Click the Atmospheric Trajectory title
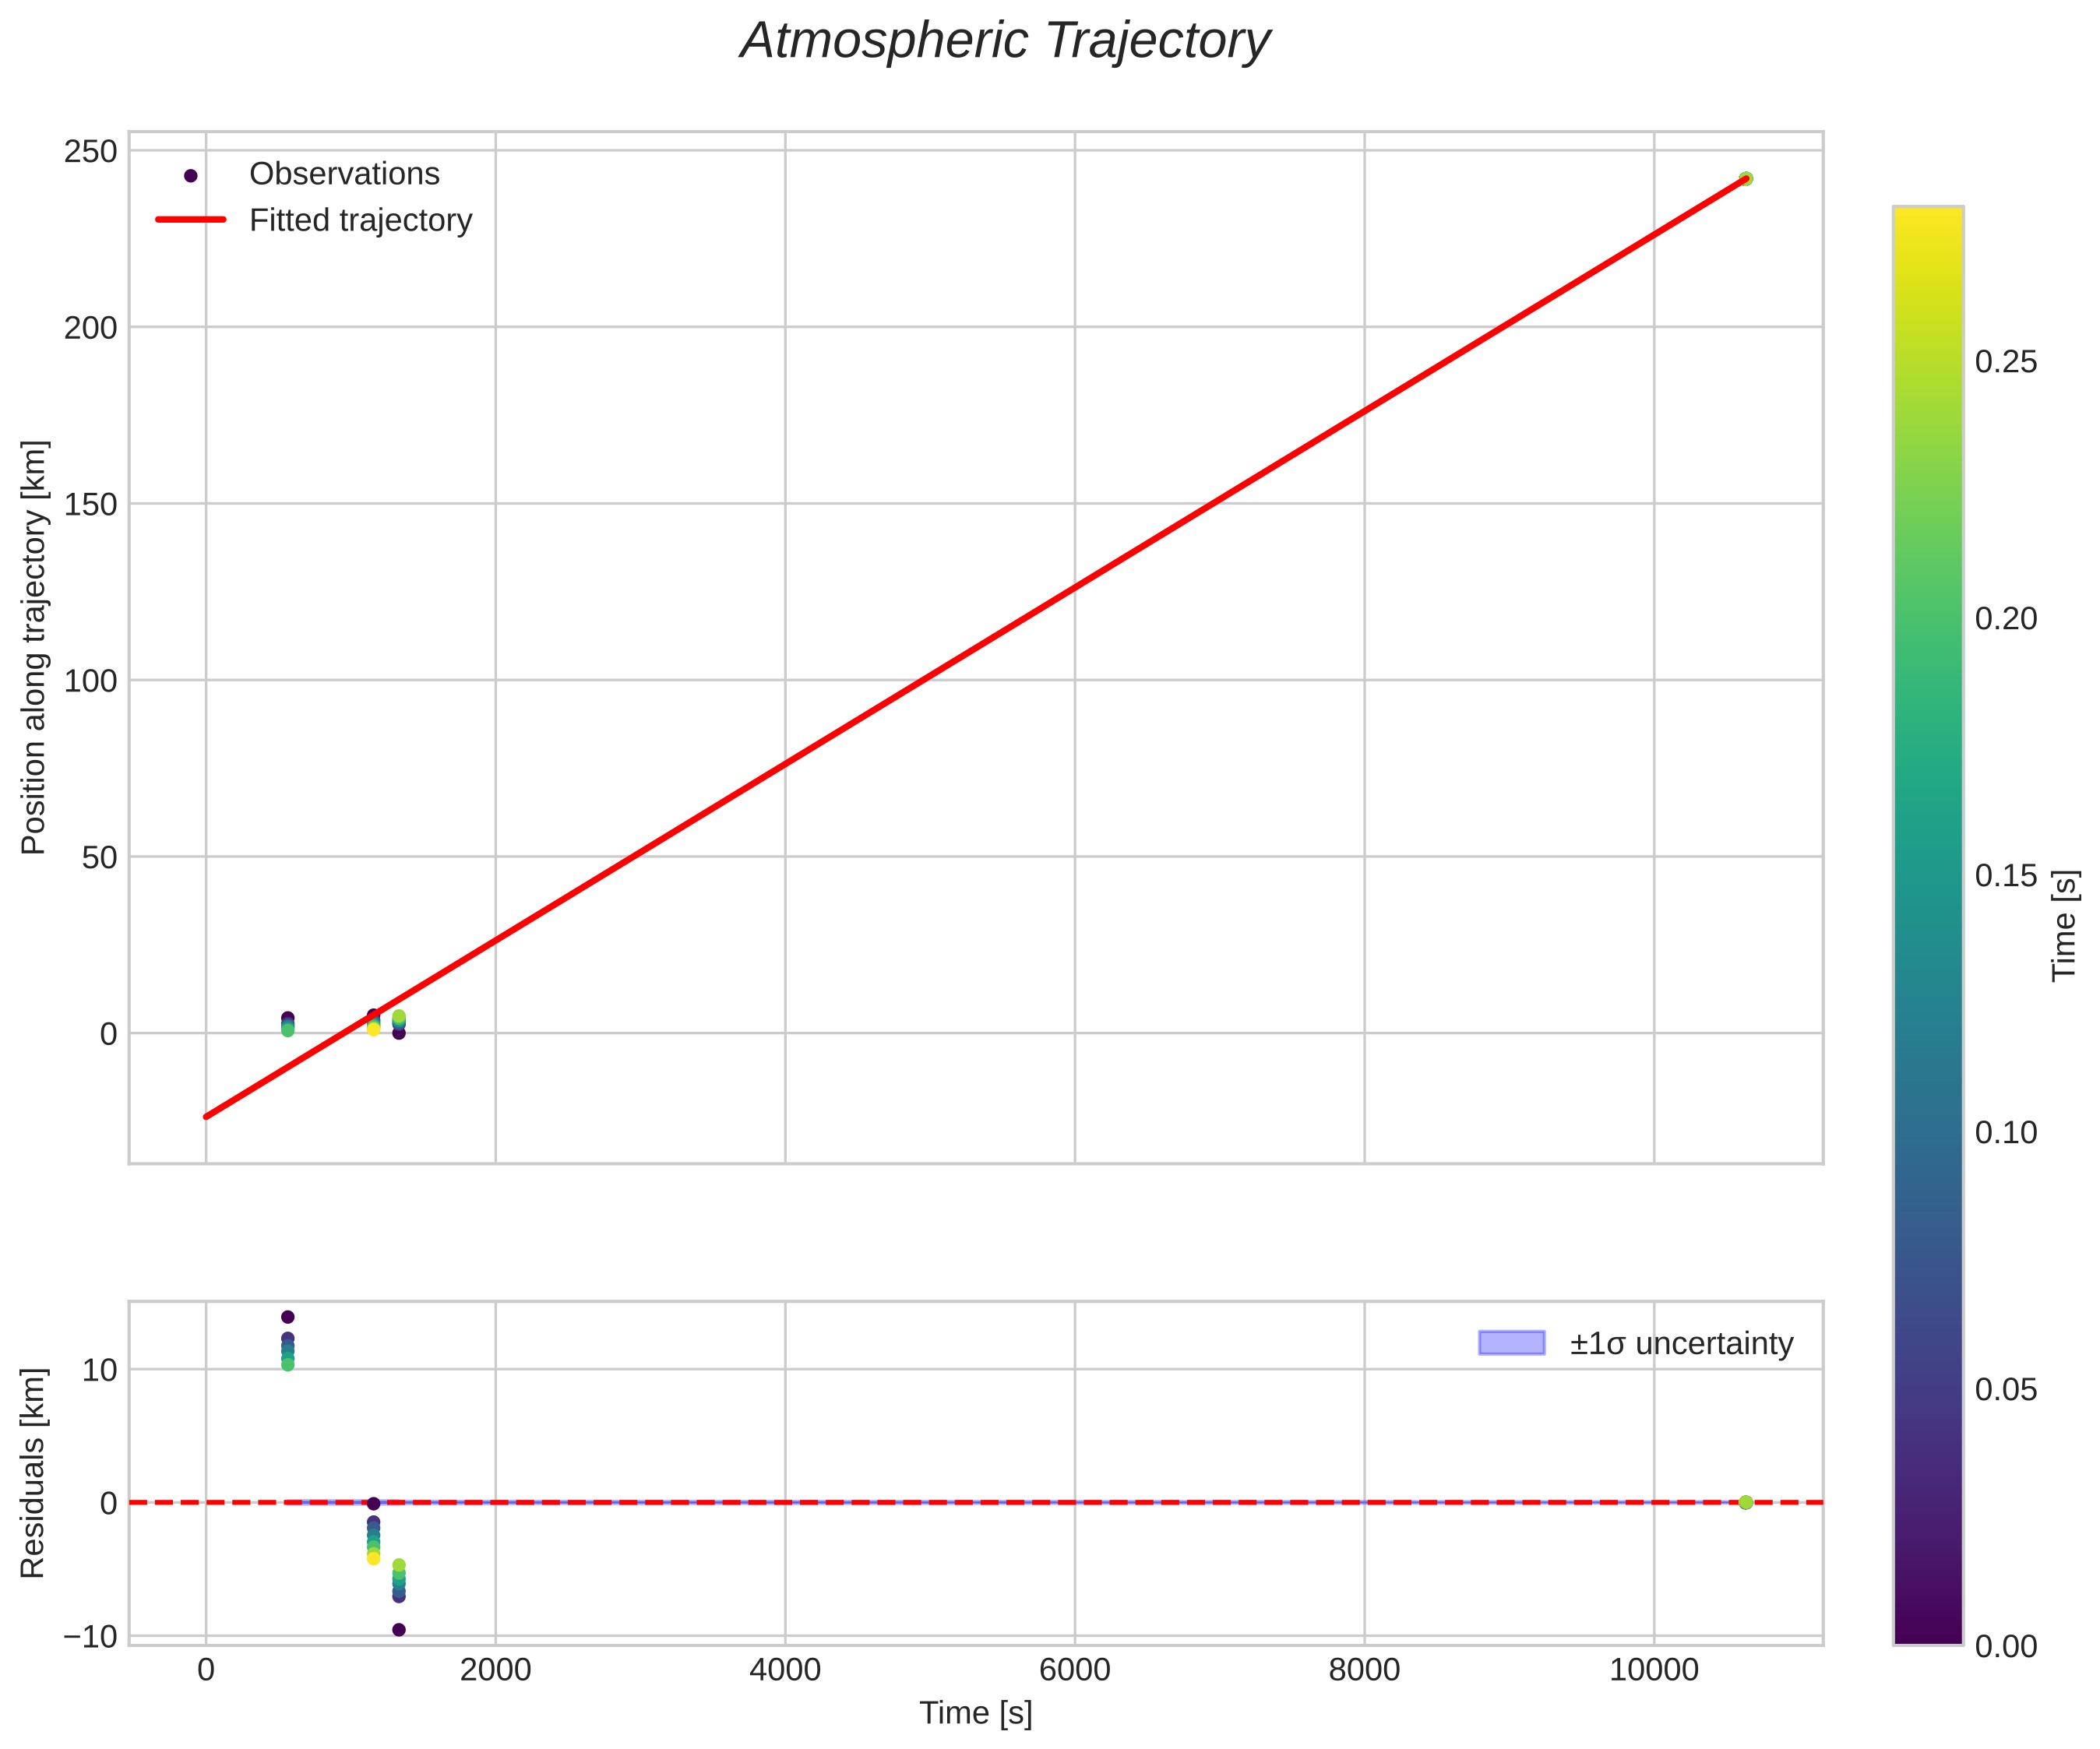 1004,42
